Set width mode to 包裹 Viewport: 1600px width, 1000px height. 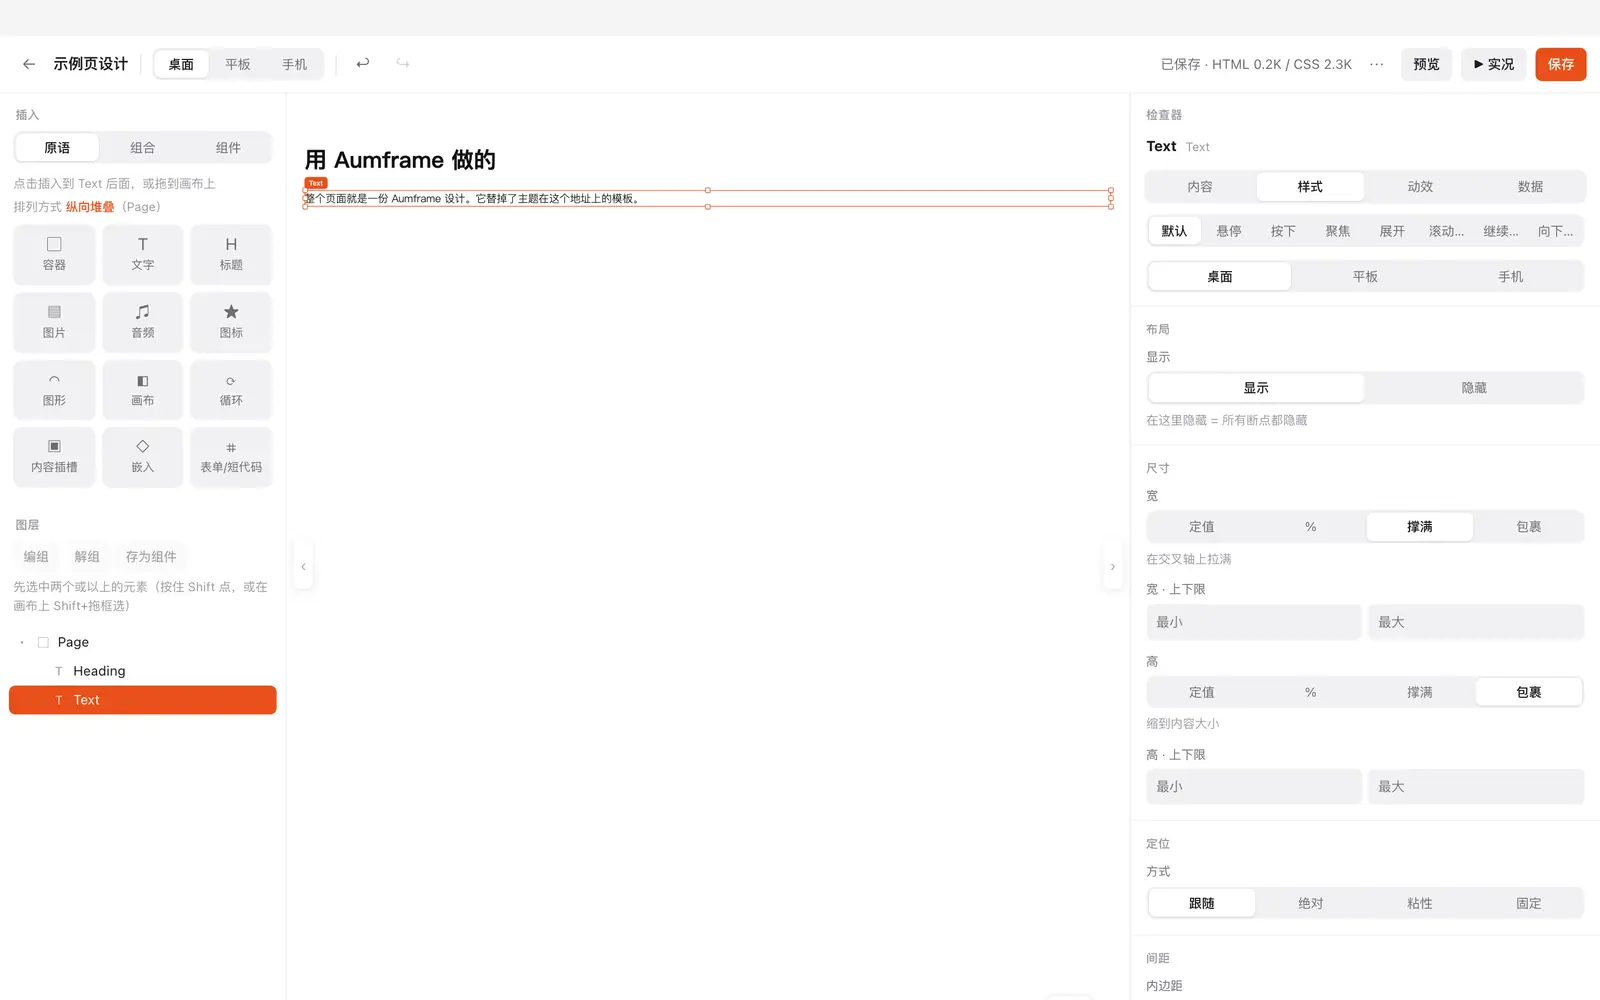coord(1528,527)
